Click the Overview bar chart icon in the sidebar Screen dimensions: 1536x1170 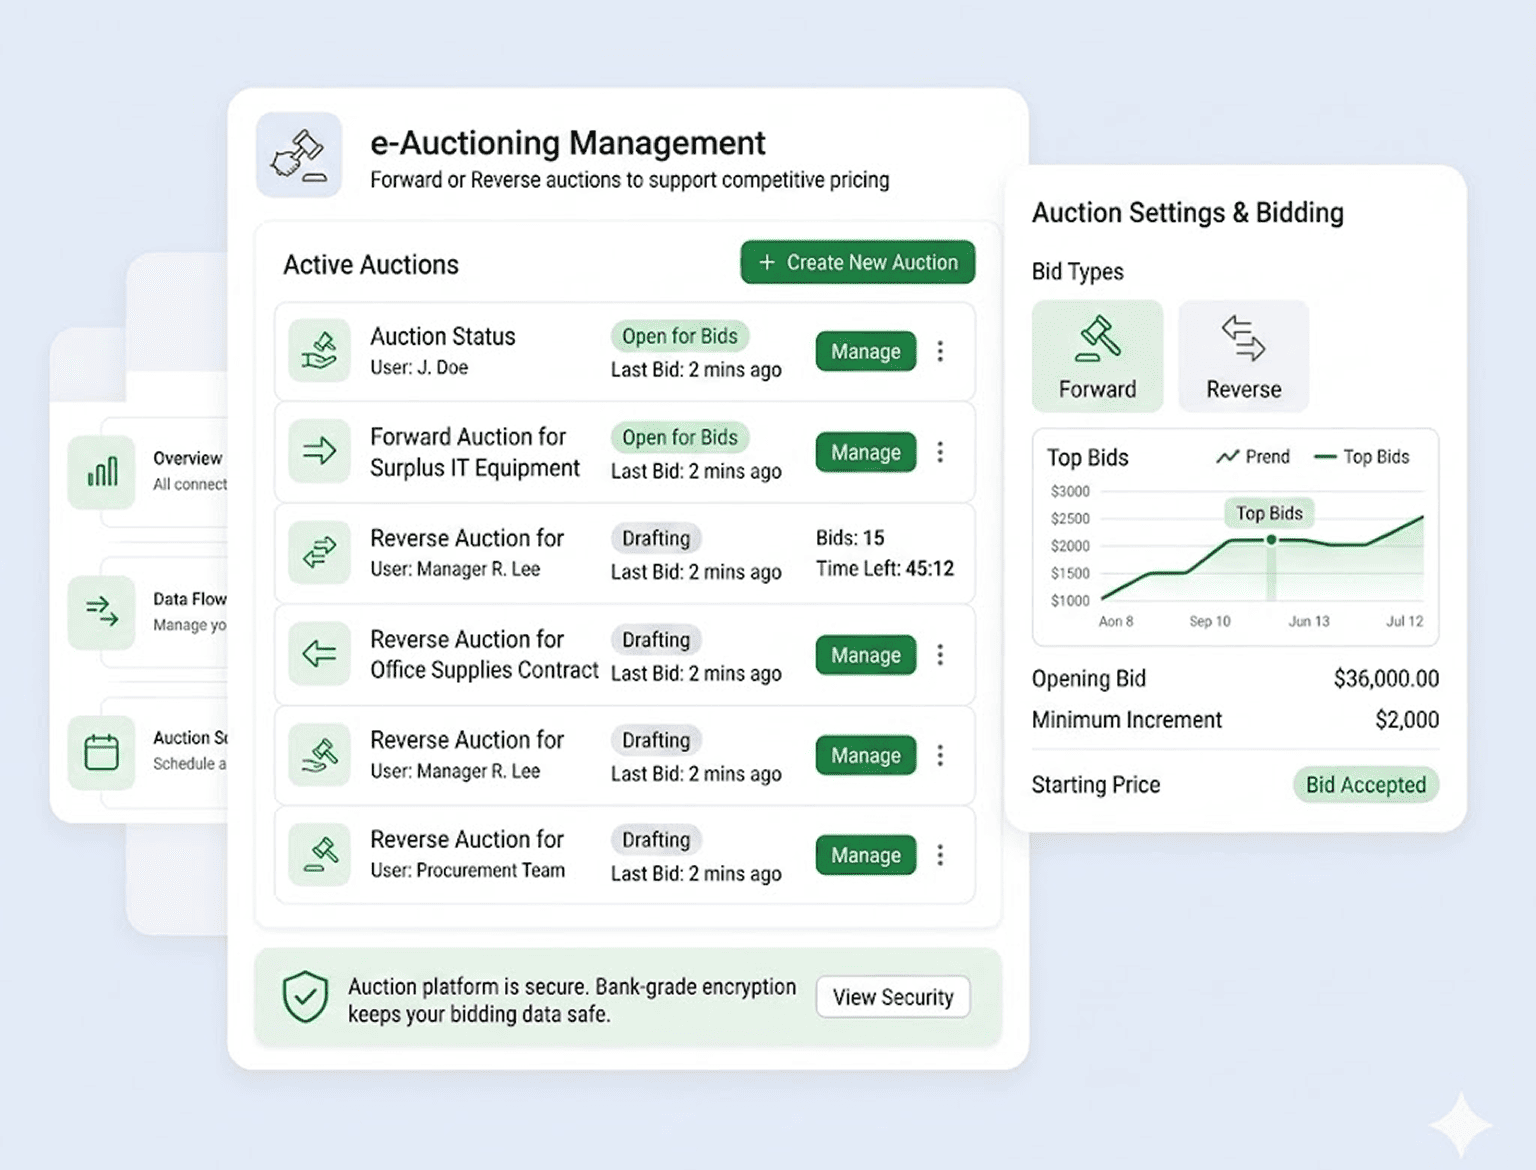coord(102,471)
